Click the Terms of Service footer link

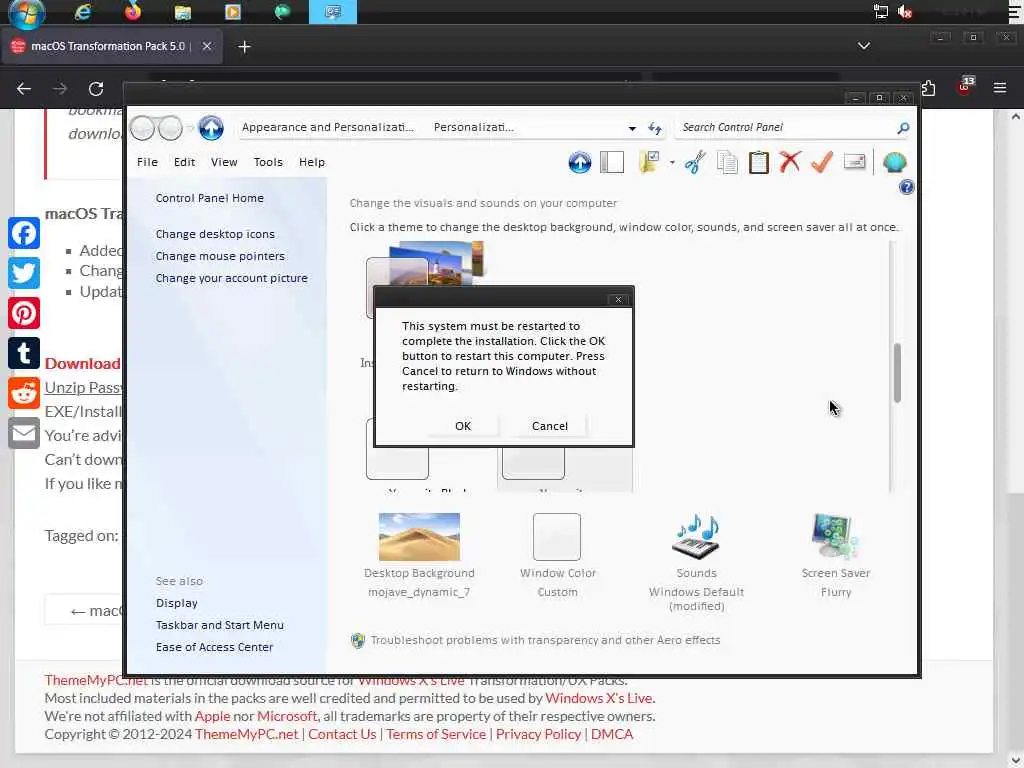coord(436,734)
